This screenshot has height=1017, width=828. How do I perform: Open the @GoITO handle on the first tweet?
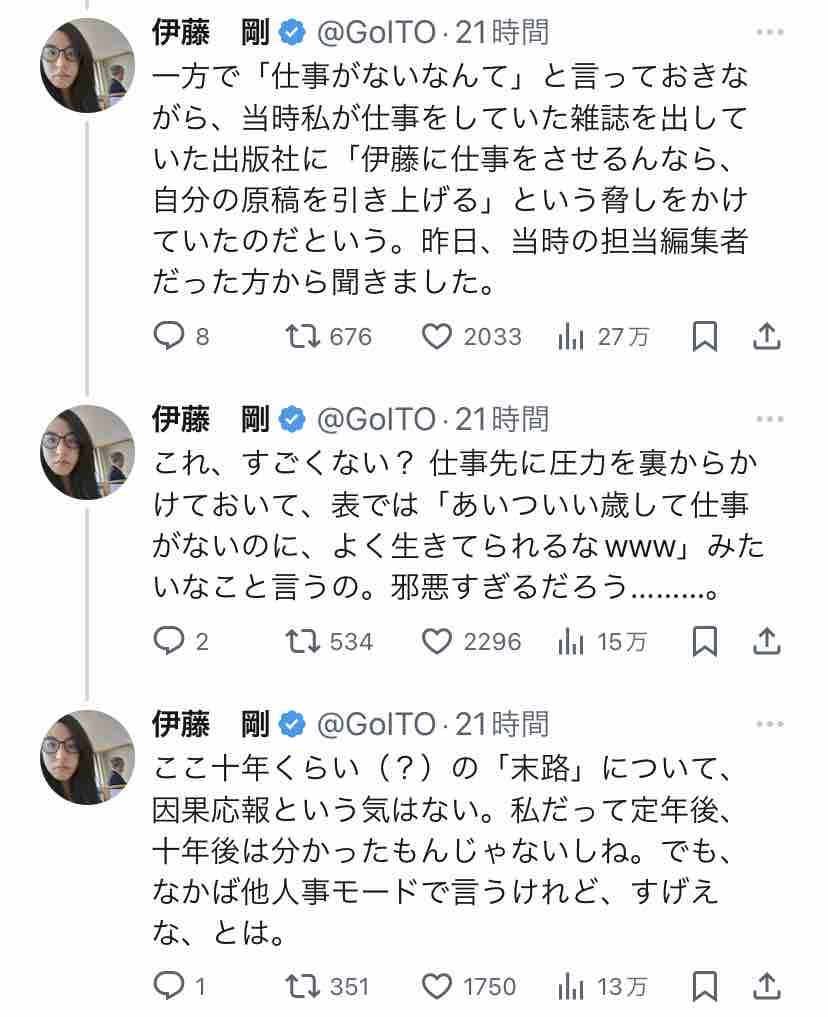pos(376,32)
